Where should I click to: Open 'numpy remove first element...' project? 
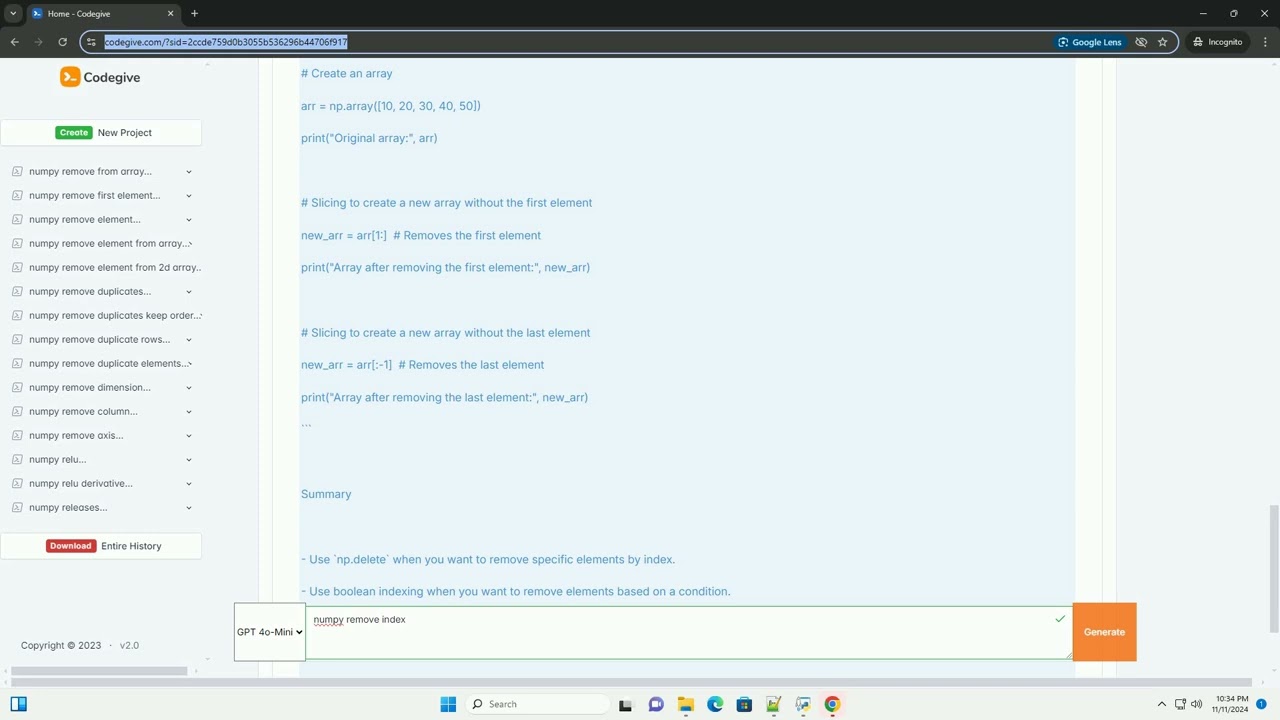coord(94,195)
